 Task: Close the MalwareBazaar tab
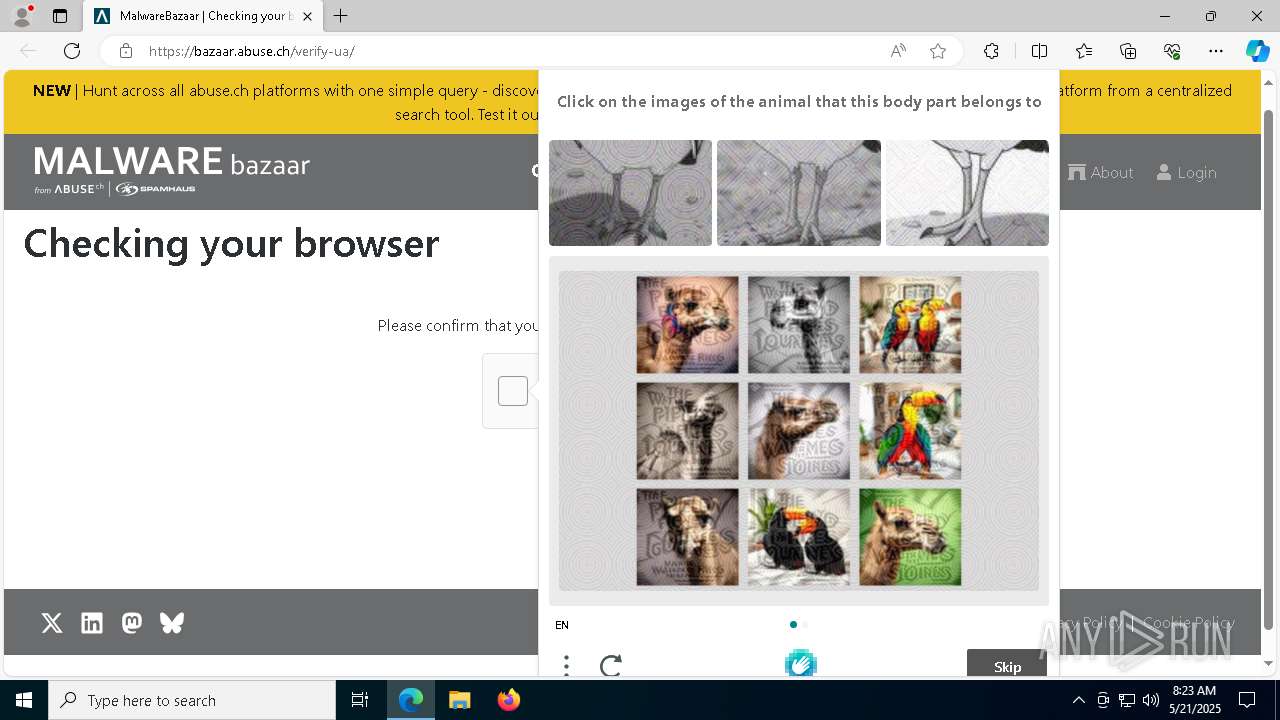click(307, 16)
